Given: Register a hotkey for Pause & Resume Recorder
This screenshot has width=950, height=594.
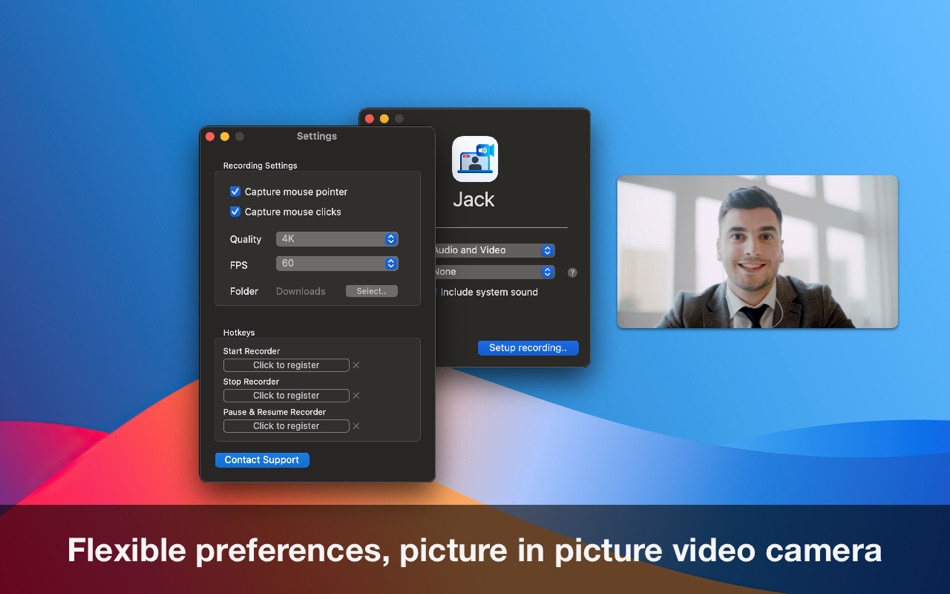Looking at the screenshot, I should pyautogui.click(x=286, y=426).
